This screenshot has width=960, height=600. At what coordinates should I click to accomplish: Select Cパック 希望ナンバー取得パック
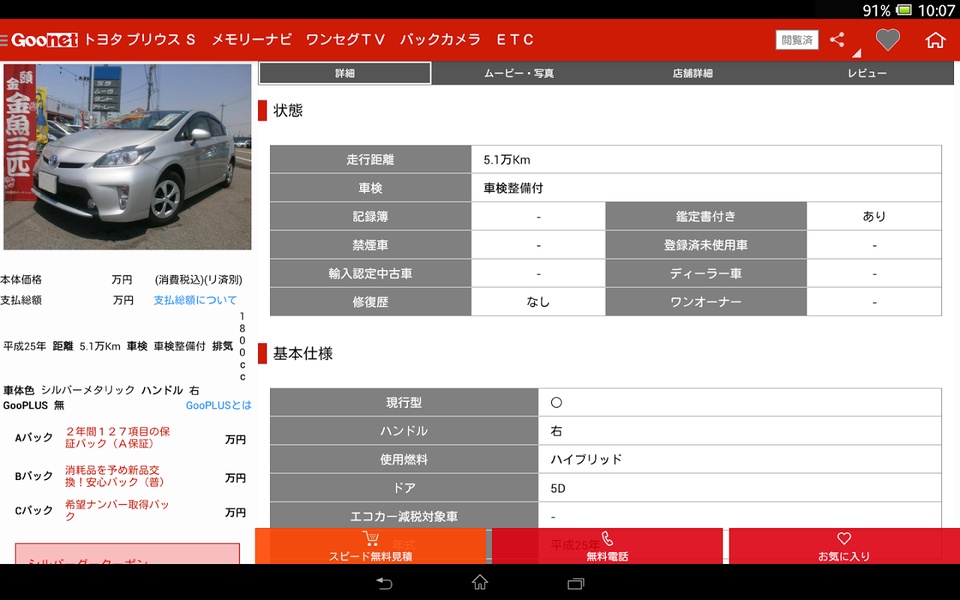click(x=116, y=510)
